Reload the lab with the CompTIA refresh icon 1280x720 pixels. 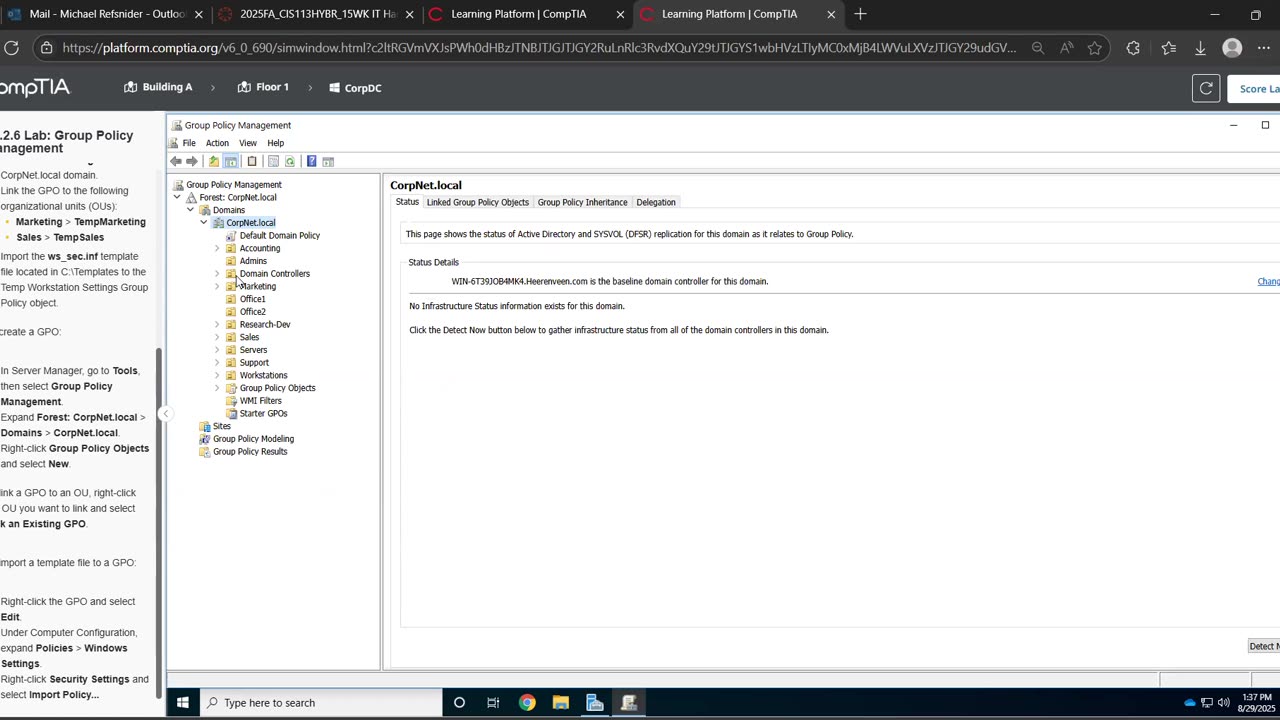[1206, 88]
